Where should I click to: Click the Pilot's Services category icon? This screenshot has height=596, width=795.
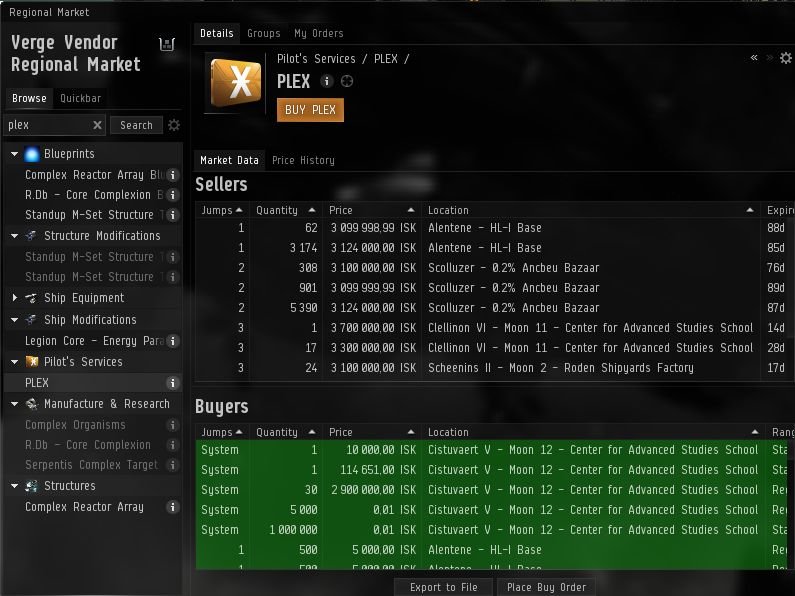click(x=32, y=361)
